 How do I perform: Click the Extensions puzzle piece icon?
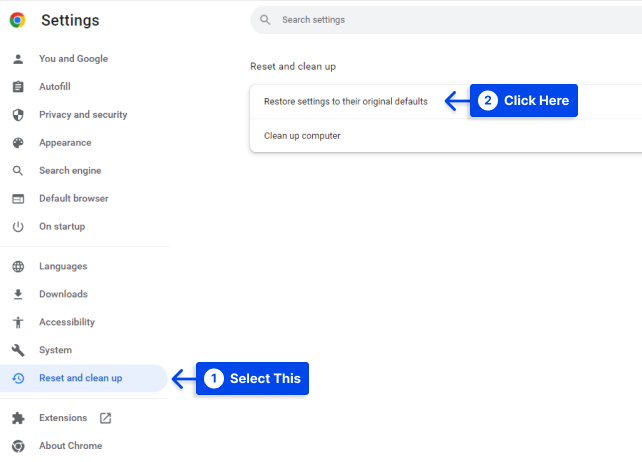tap(18, 418)
